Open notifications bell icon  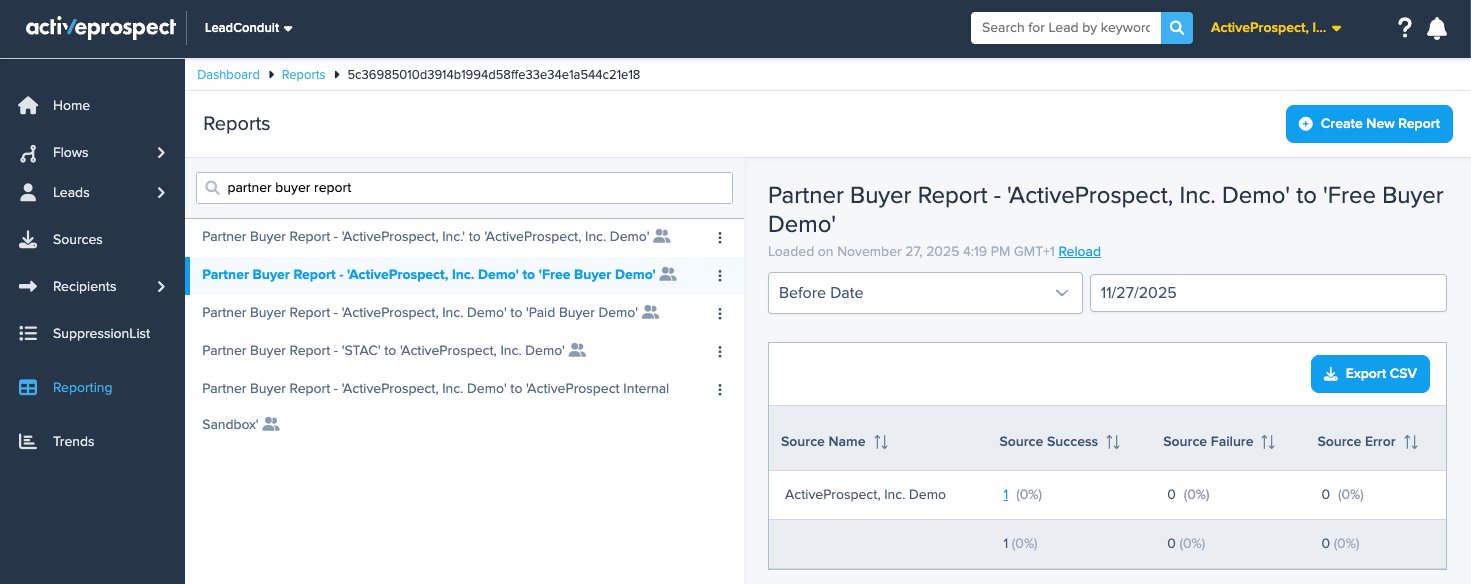pos(1437,28)
